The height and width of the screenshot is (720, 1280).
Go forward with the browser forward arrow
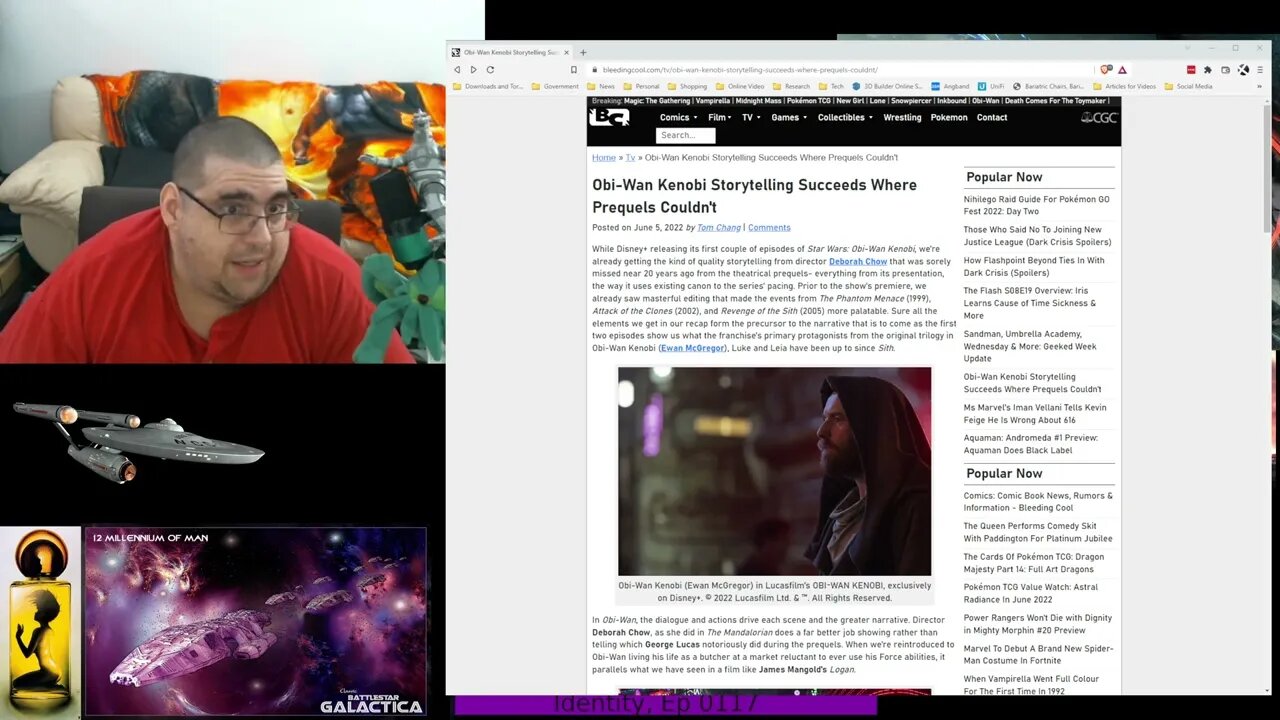click(473, 70)
